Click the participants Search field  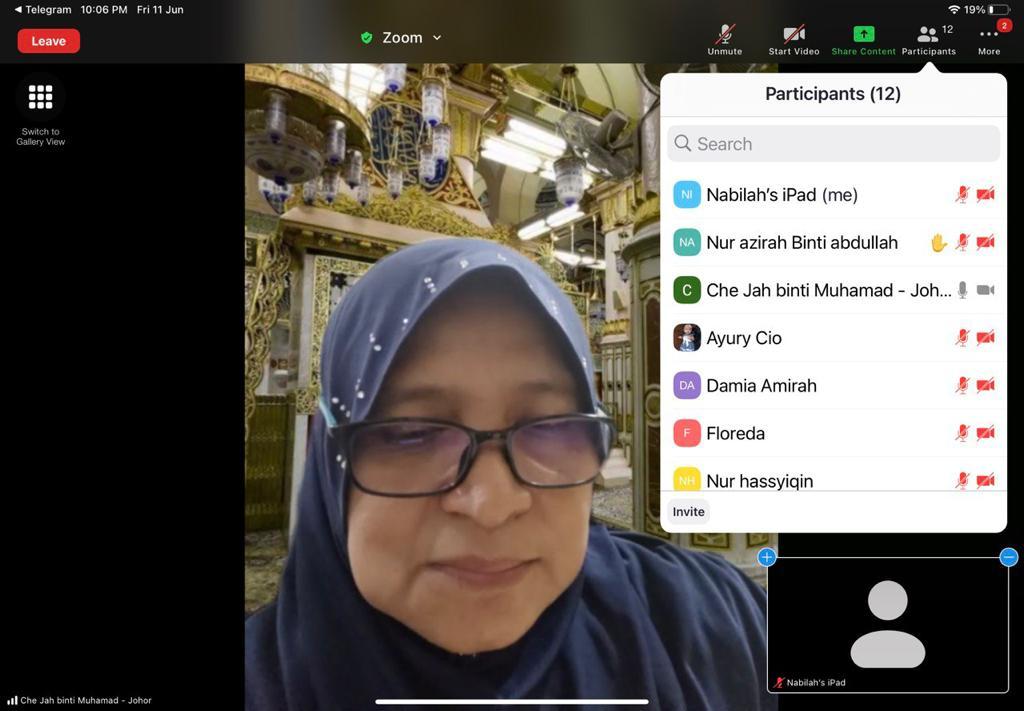(x=833, y=144)
